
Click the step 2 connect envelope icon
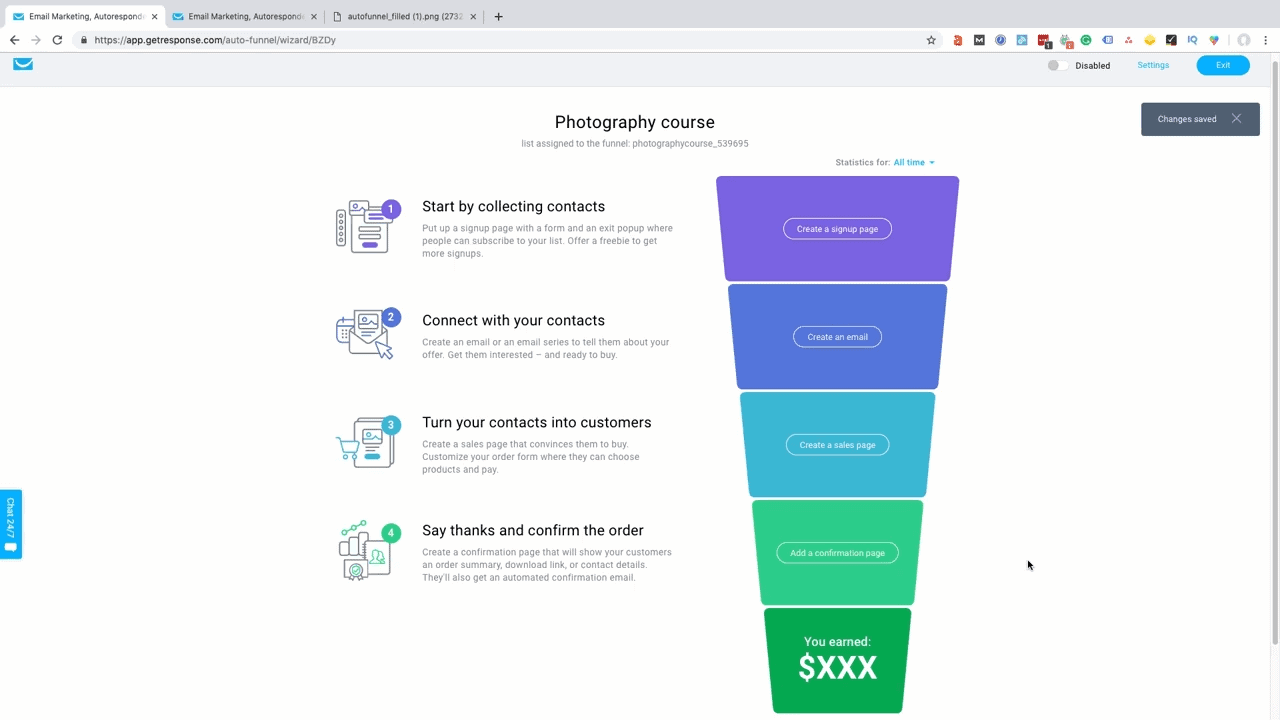(367, 334)
